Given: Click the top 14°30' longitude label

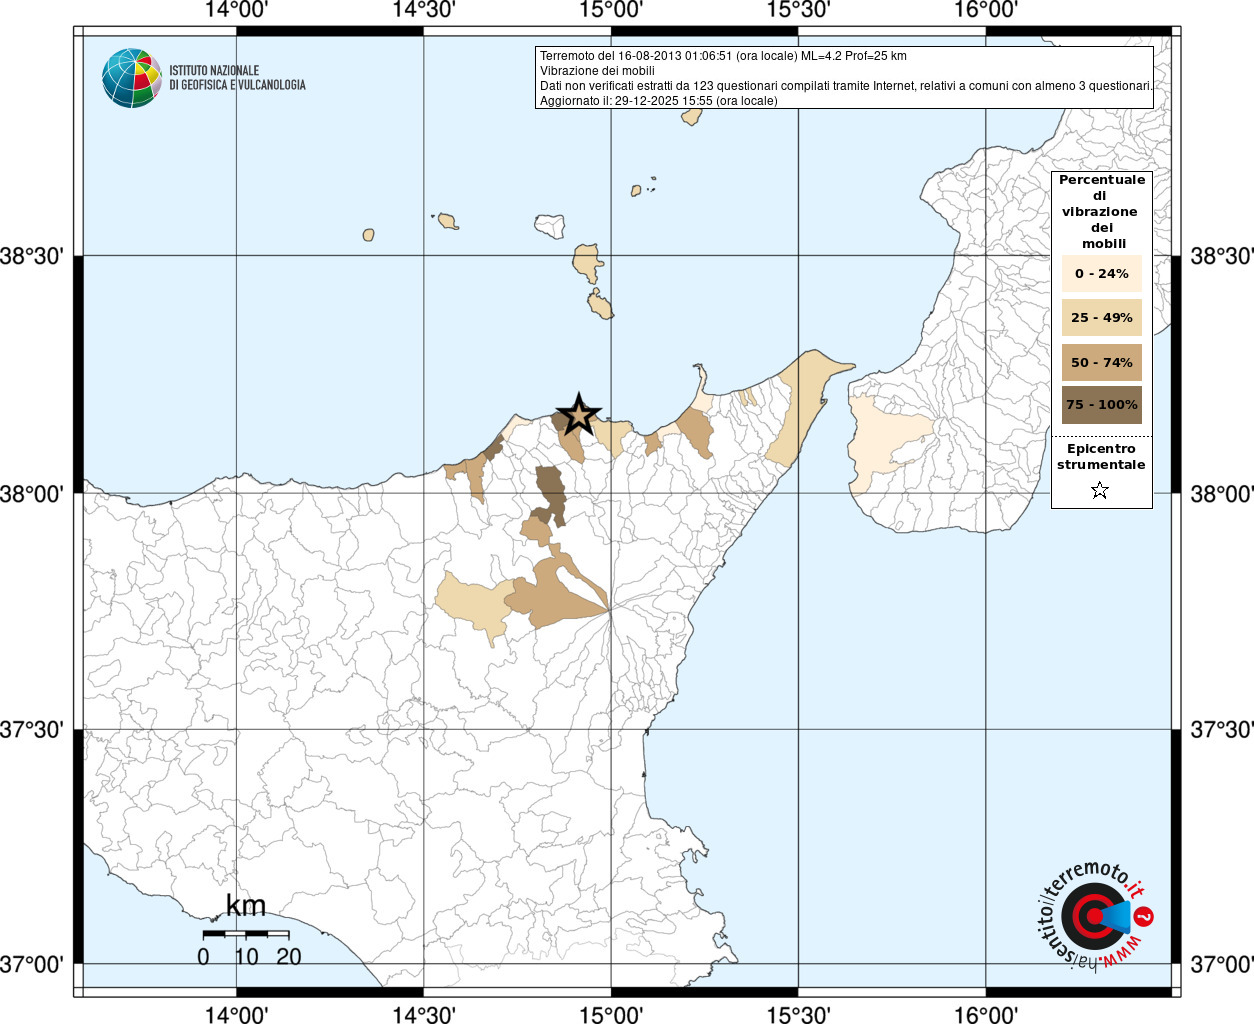Looking at the screenshot, I should tap(424, 10).
